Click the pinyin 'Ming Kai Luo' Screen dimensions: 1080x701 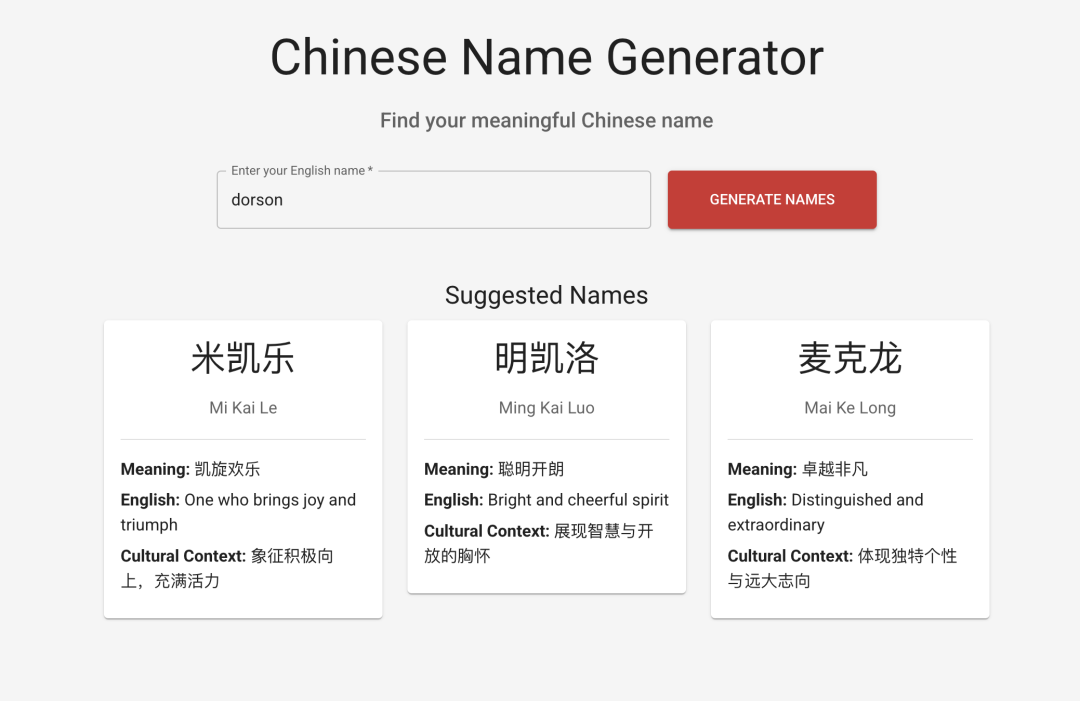point(546,407)
